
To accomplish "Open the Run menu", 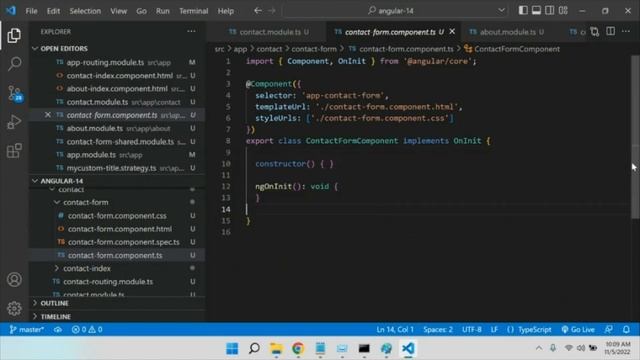I will tap(162, 11).
